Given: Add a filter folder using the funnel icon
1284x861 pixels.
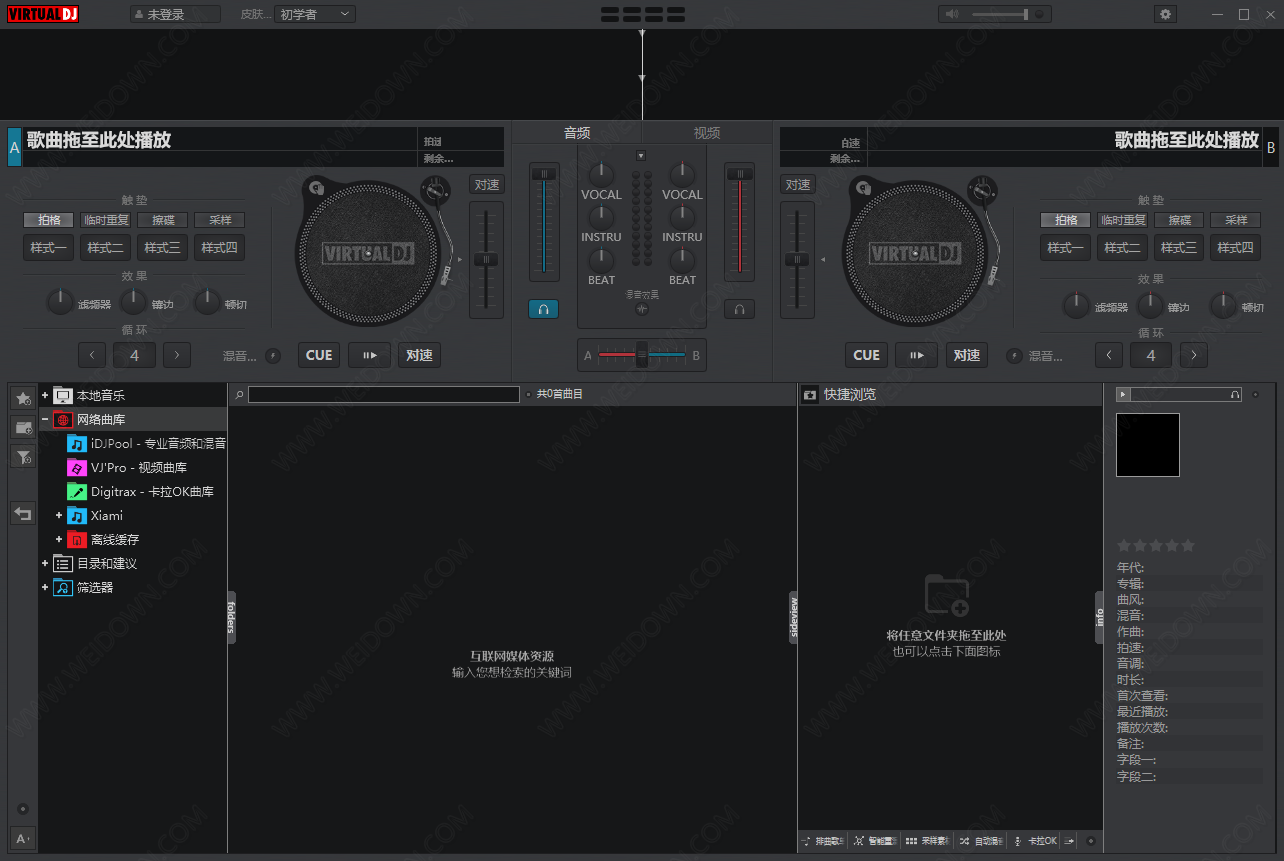Looking at the screenshot, I should pyautogui.click(x=23, y=457).
